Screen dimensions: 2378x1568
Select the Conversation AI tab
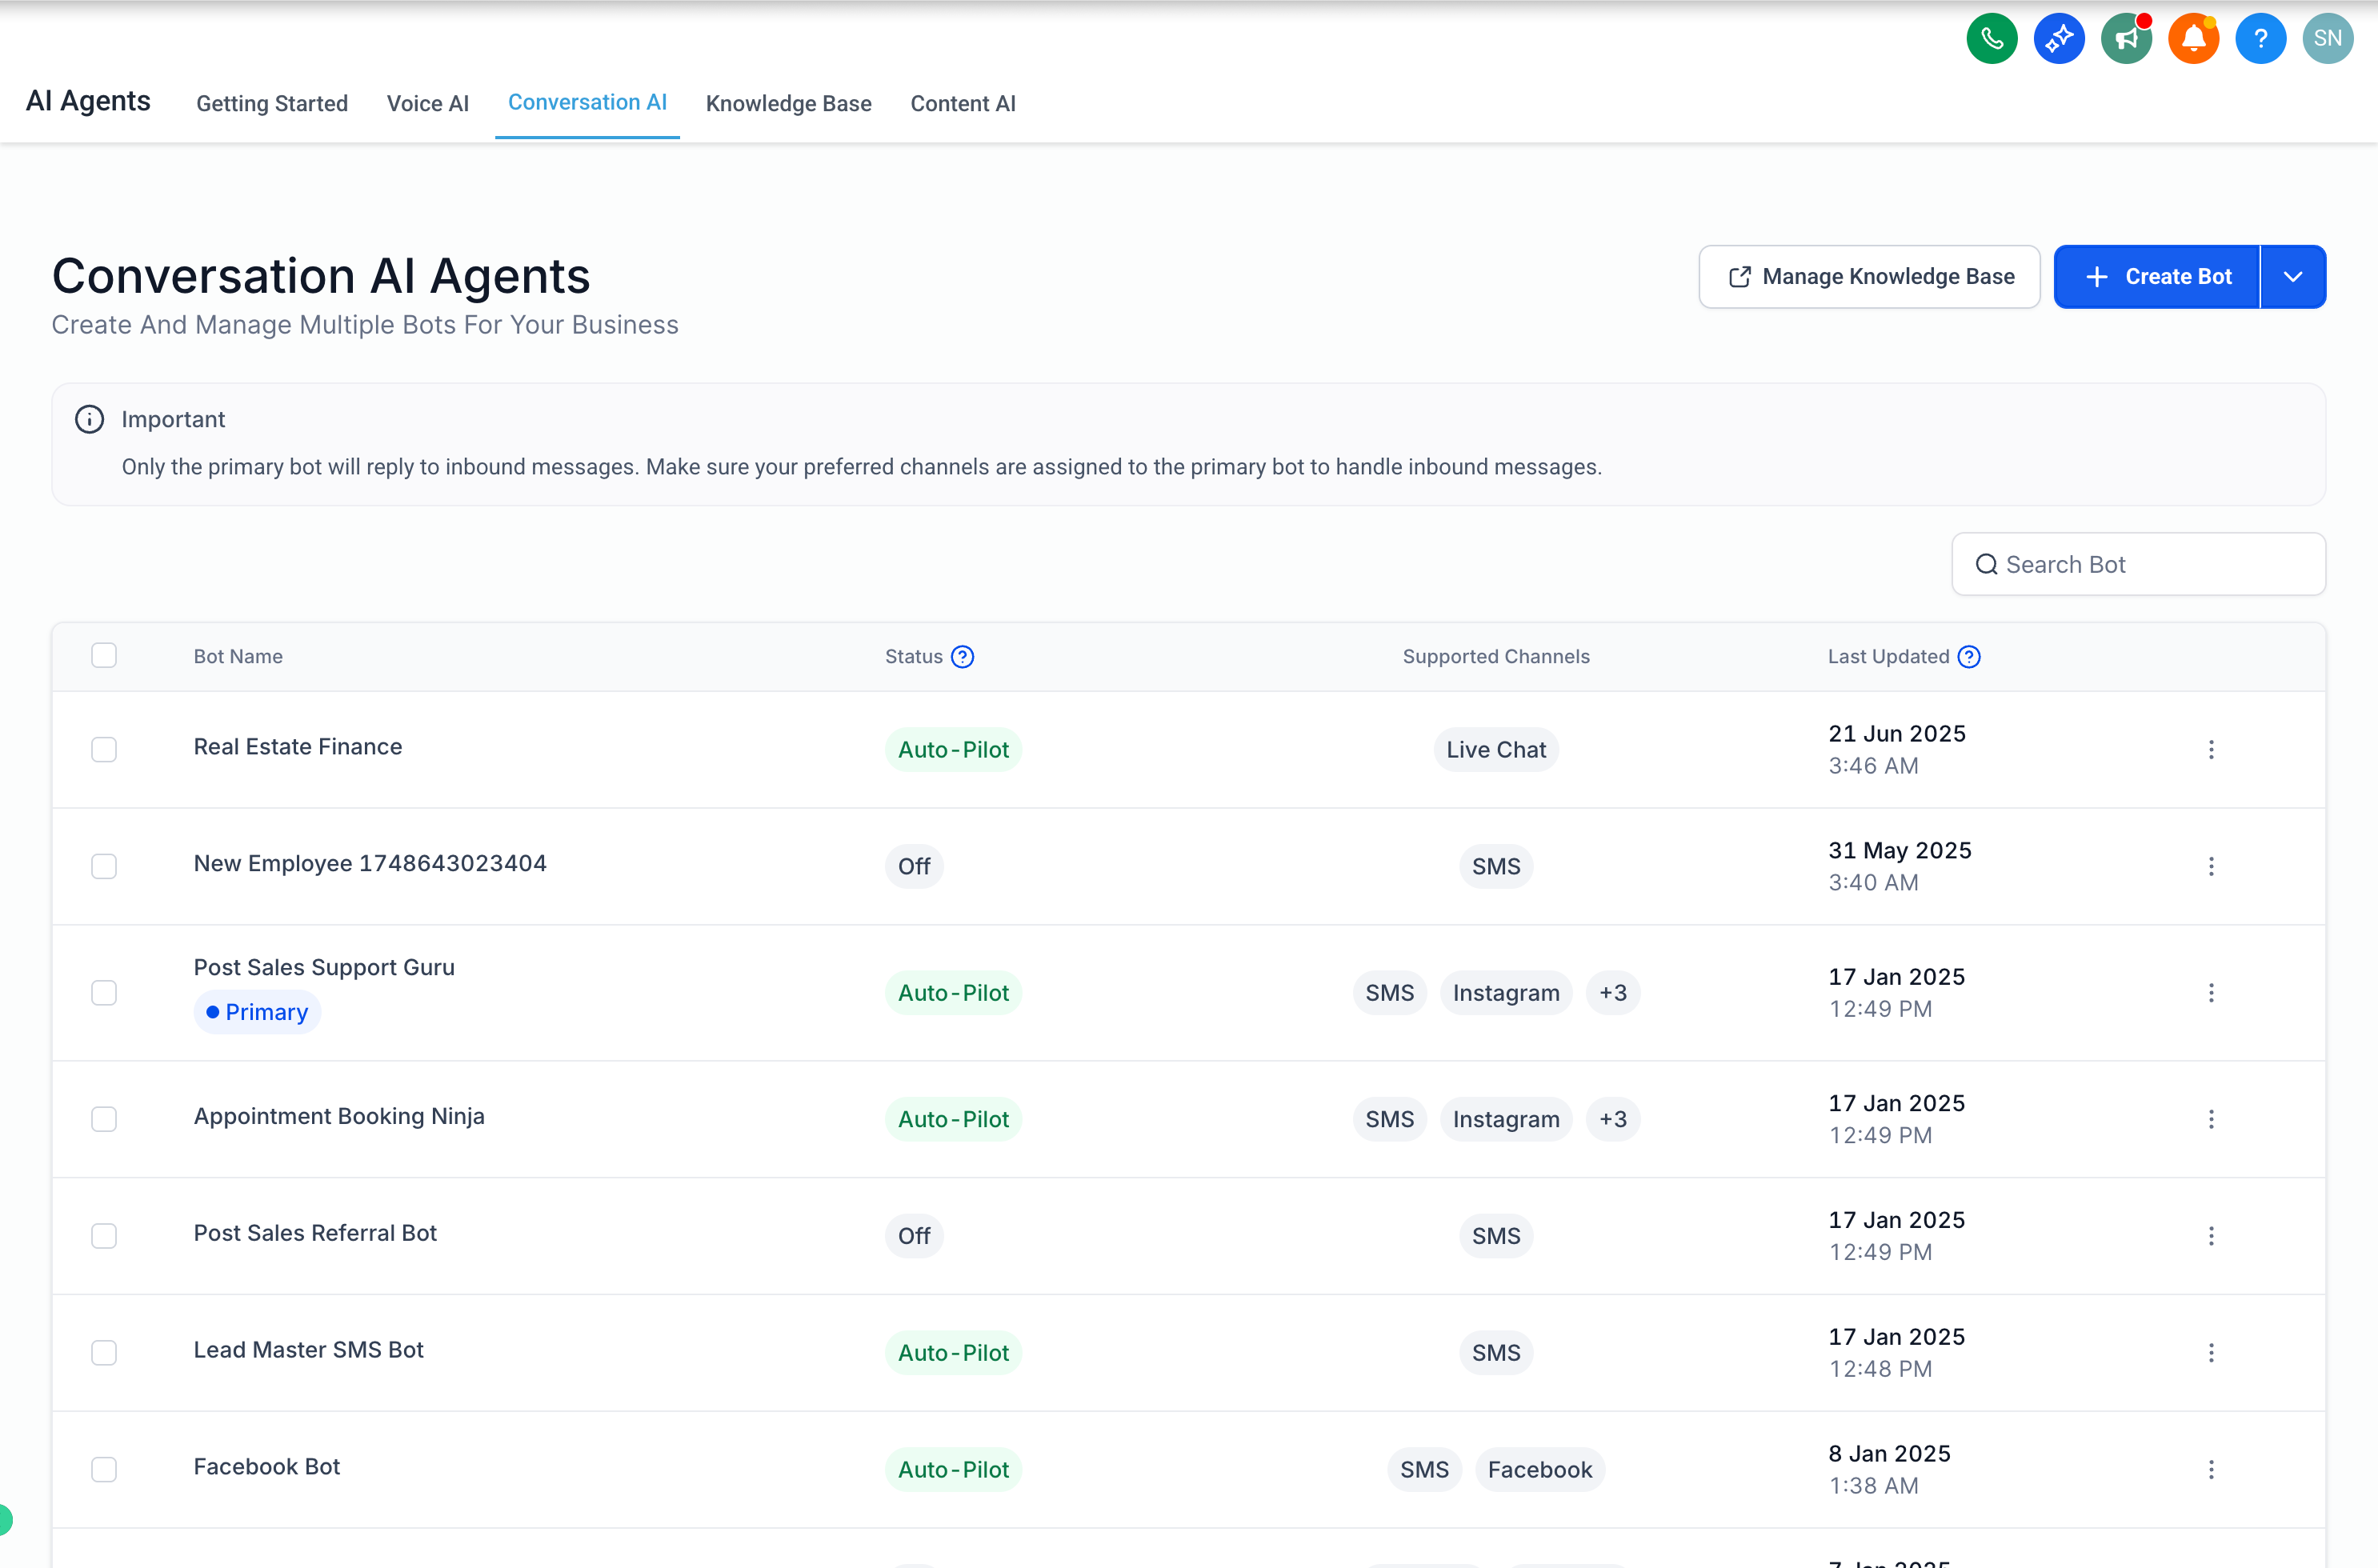[587, 103]
